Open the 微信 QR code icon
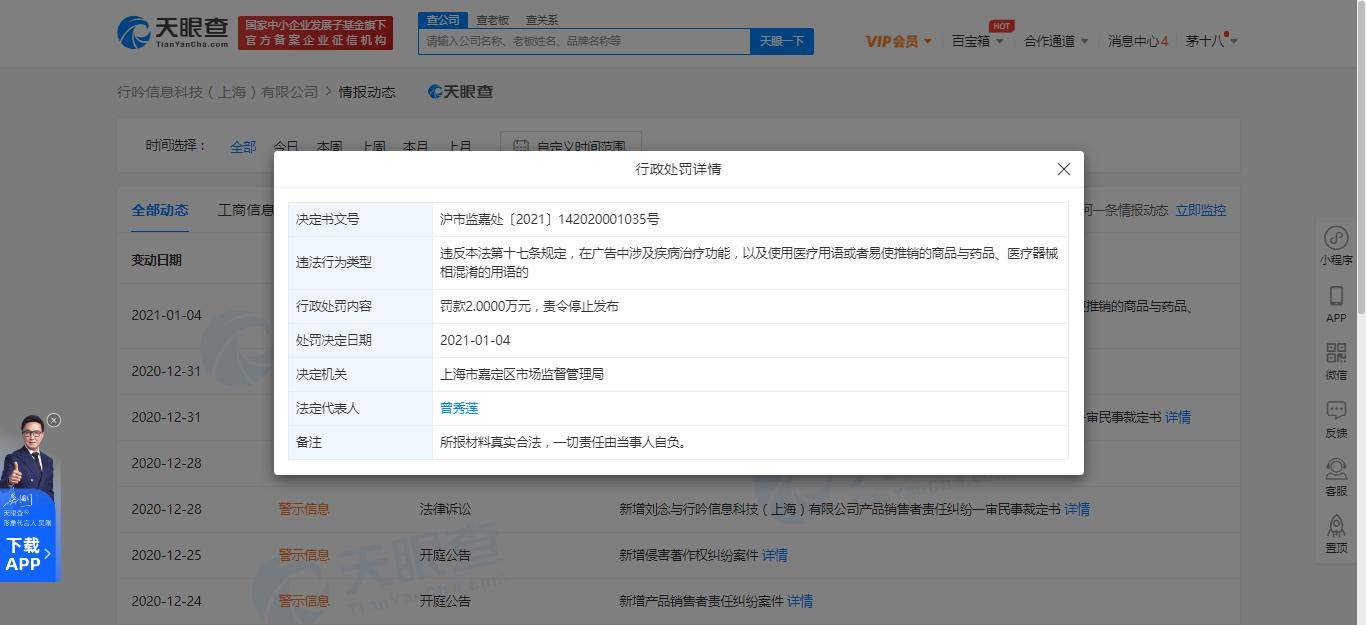Viewport: 1366px width, 625px height. pos(1336,361)
